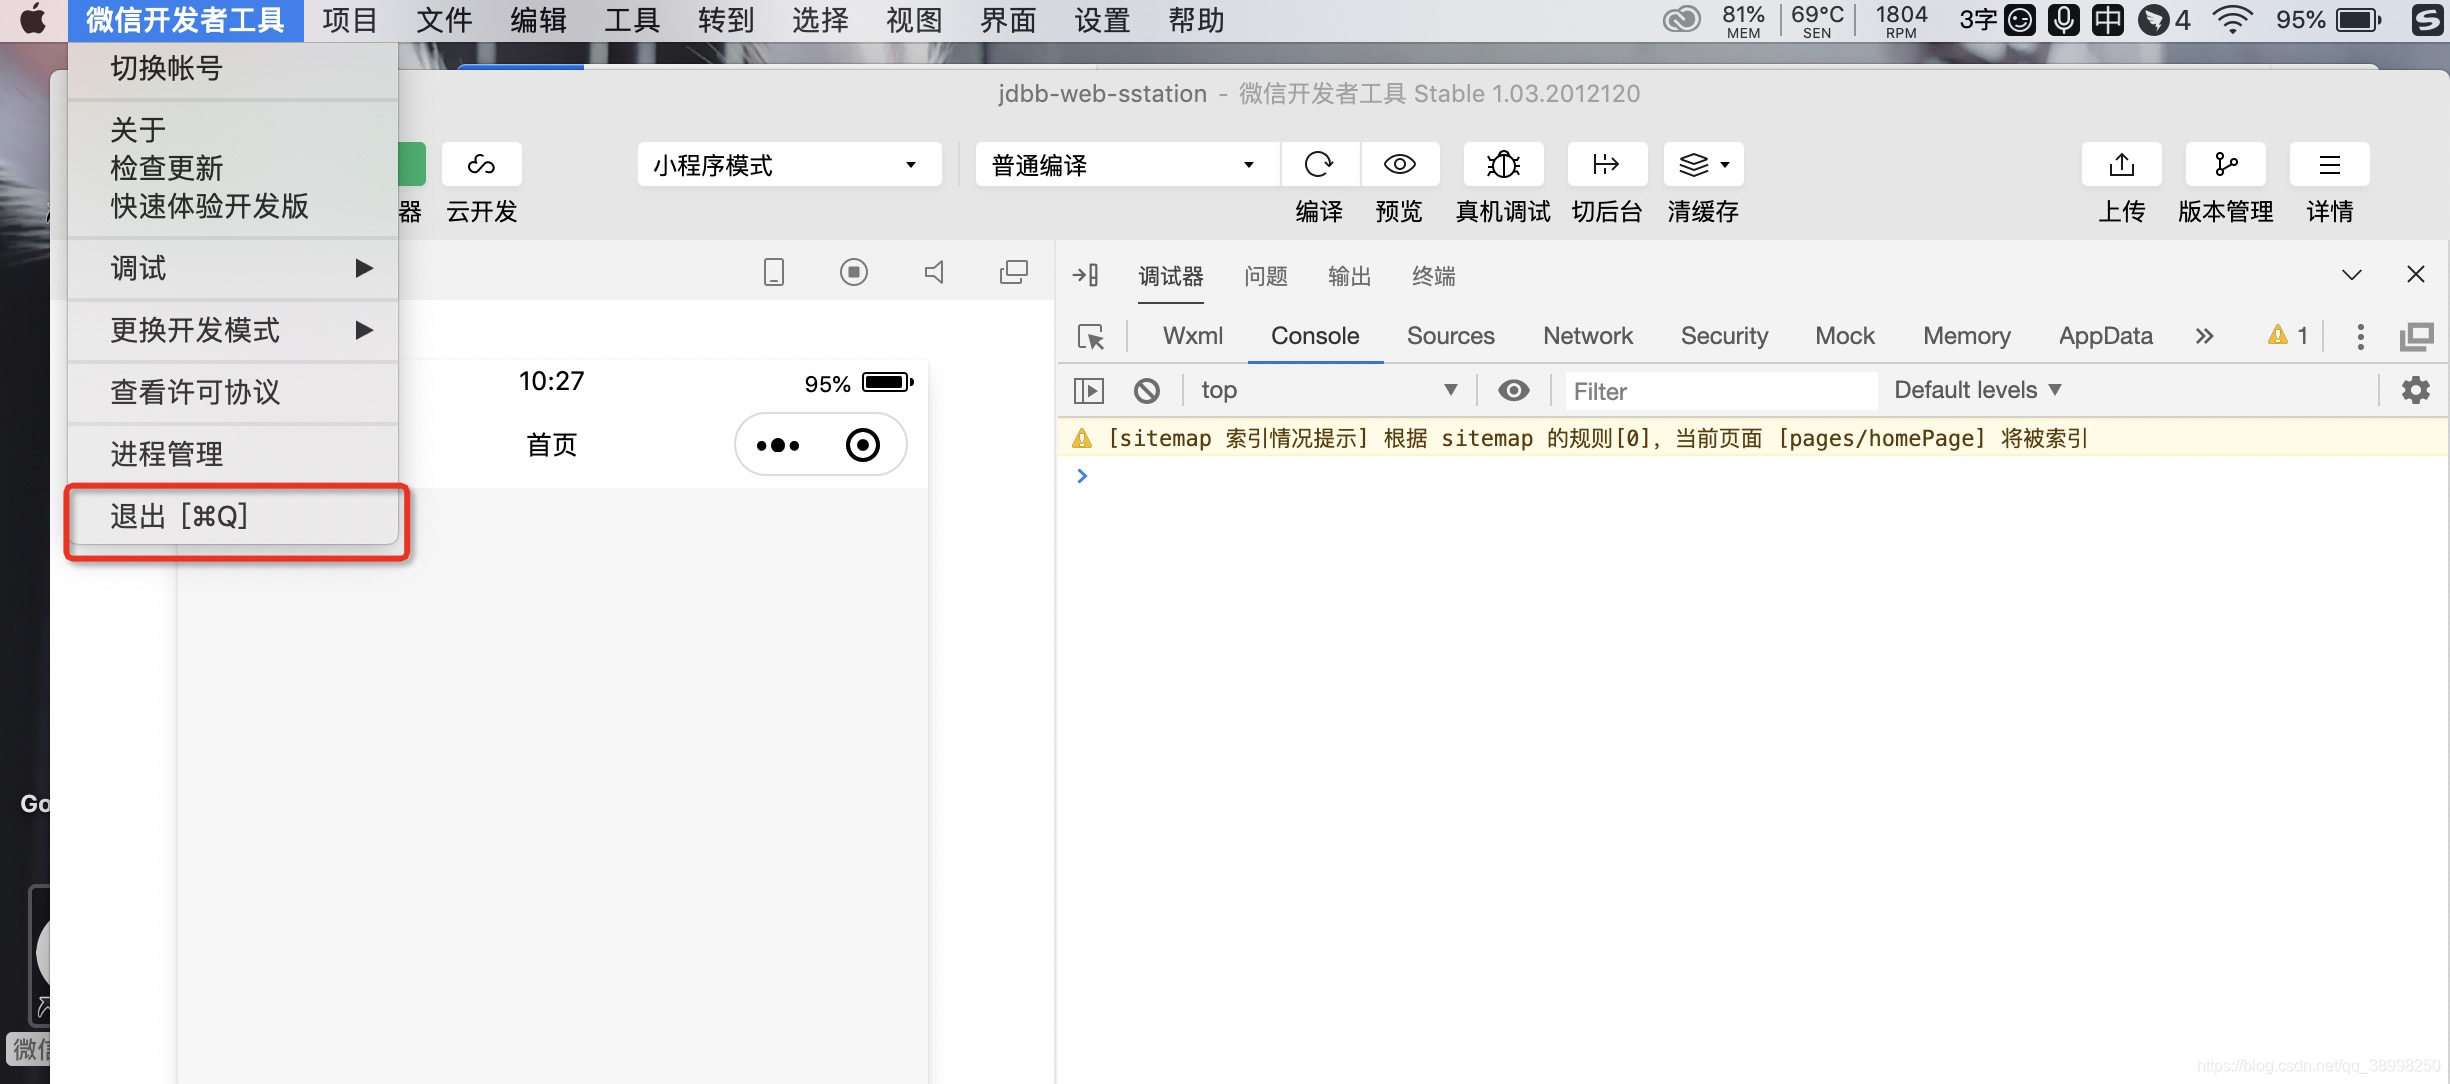This screenshot has height=1084, width=2450.
Task: Click the upload (上传) icon
Action: pos(2121,164)
